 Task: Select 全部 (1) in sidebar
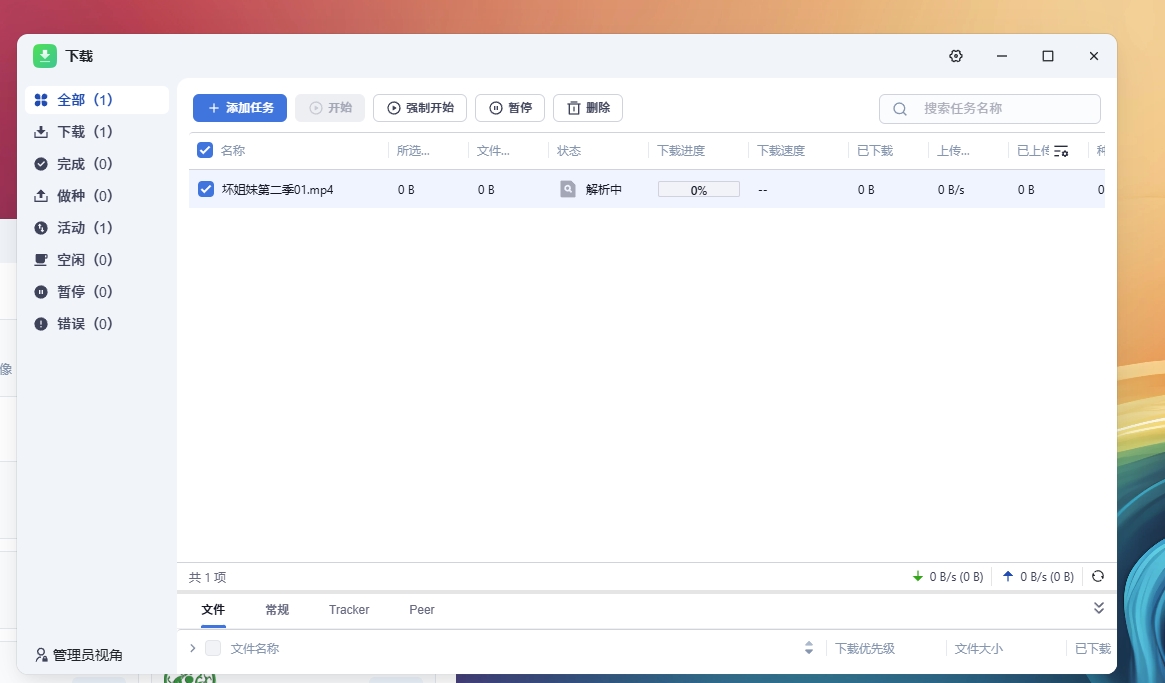pos(97,100)
